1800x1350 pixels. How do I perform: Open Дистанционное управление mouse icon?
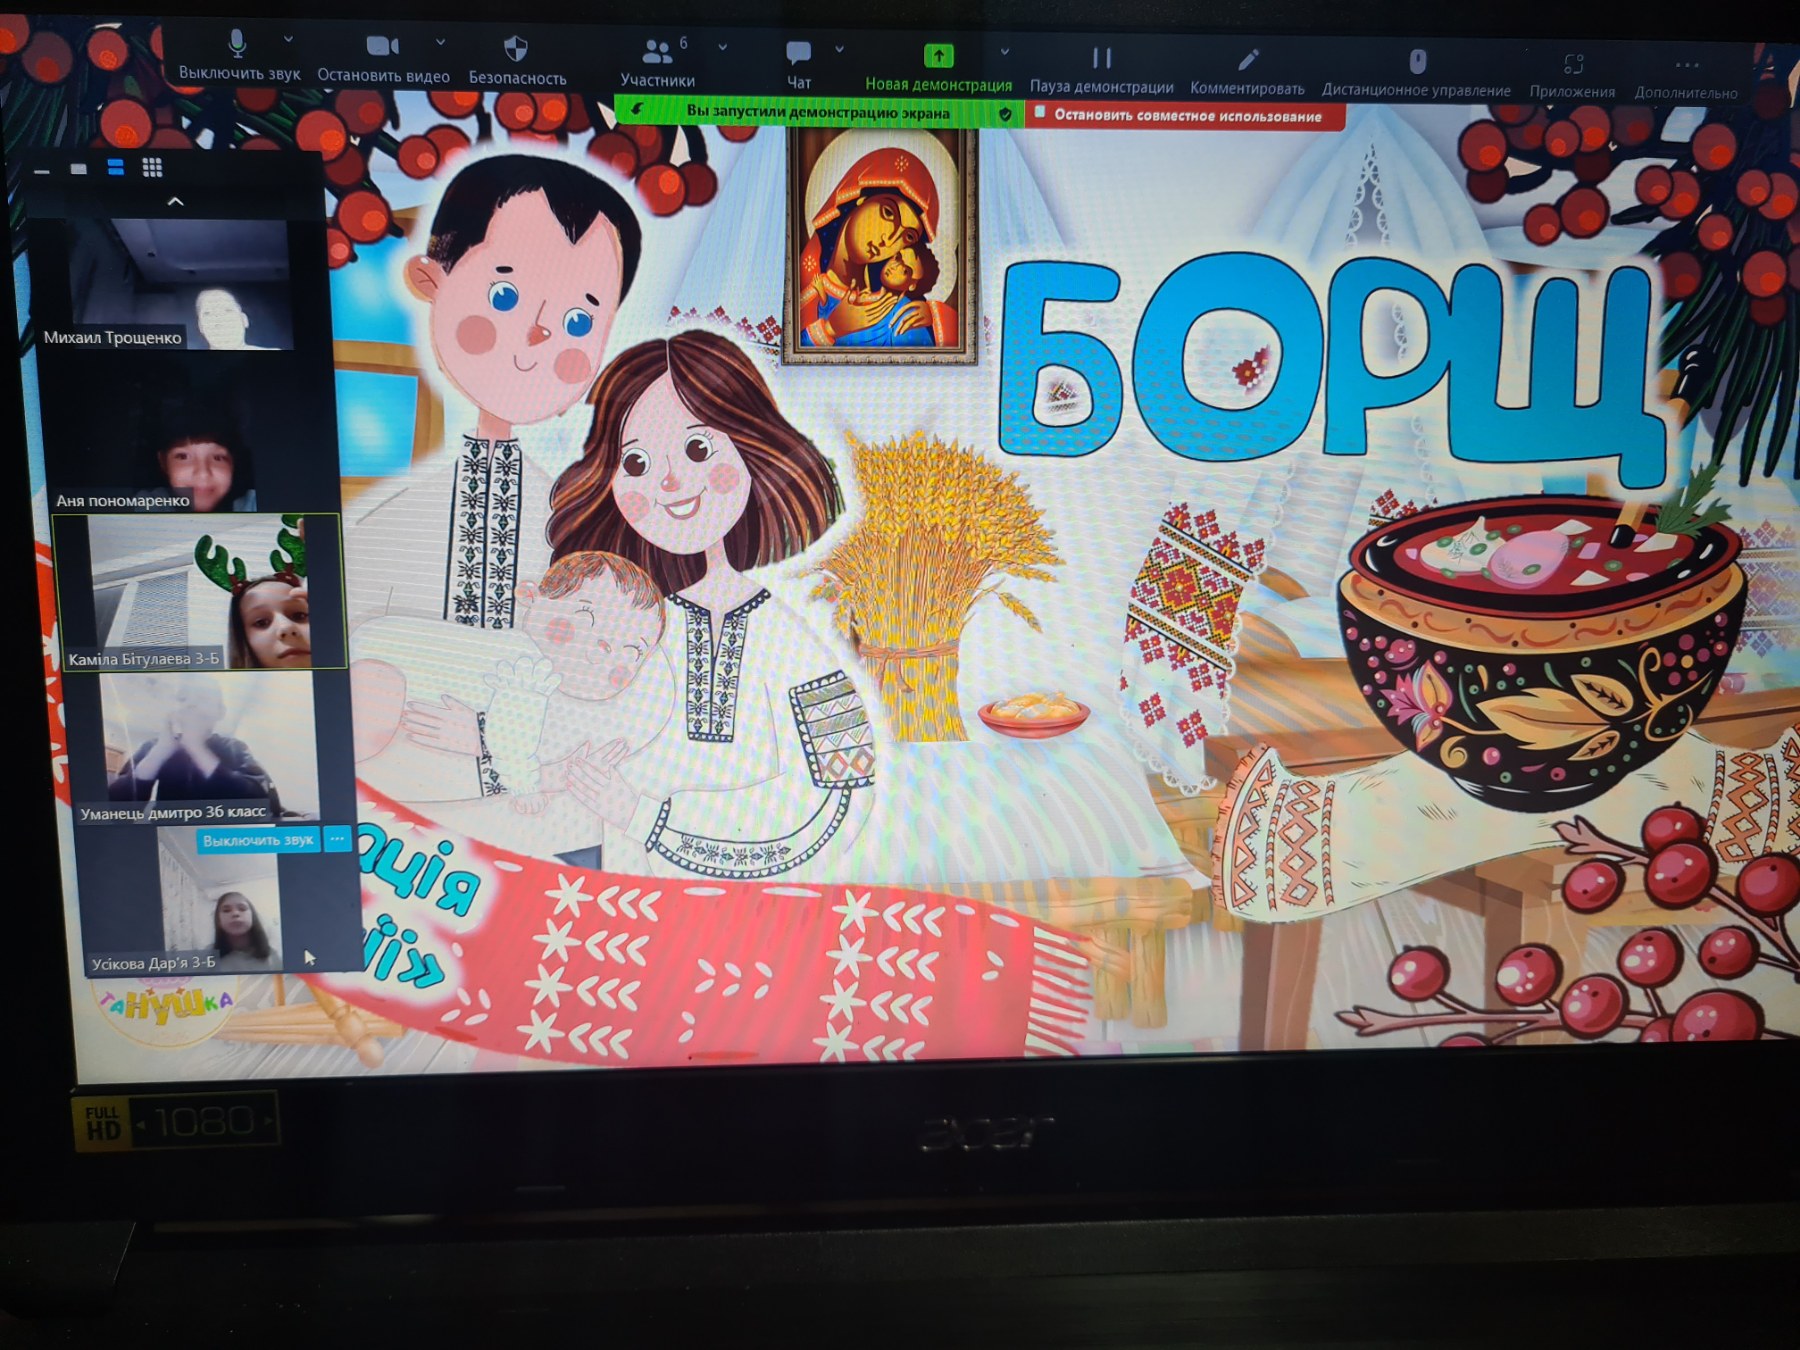coord(1417,63)
